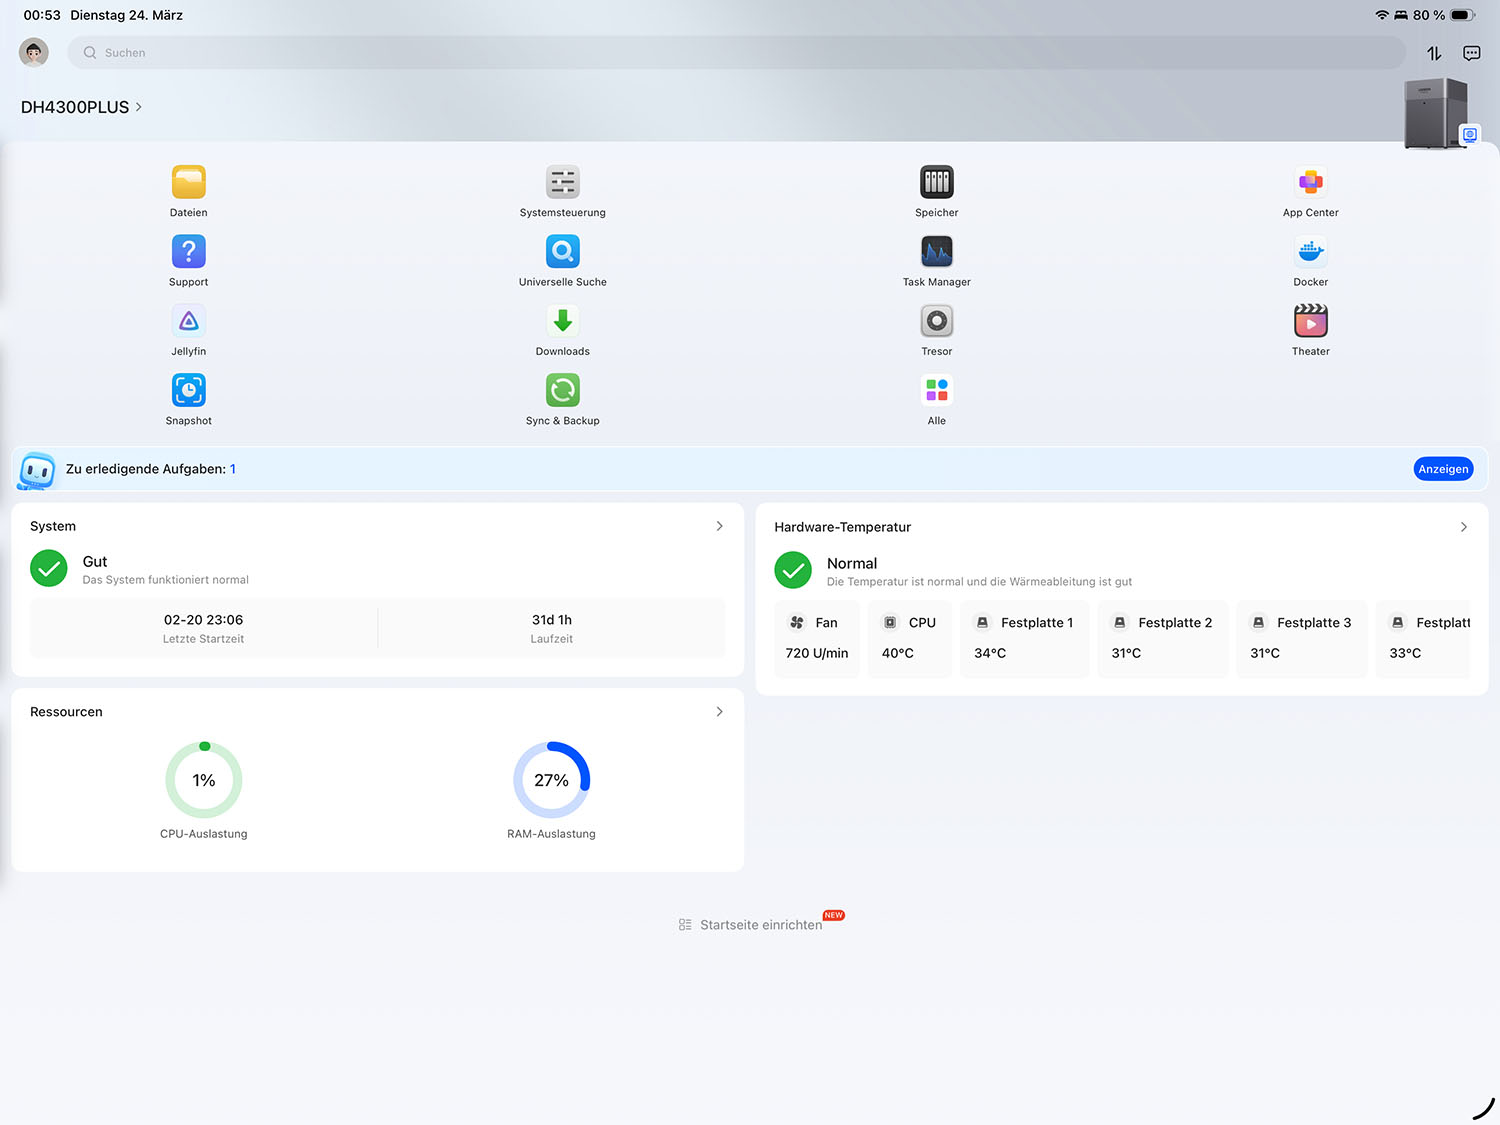Viewport: 1500px width, 1125px height.
Task: Open the Dateien app
Action: tap(188, 183)
